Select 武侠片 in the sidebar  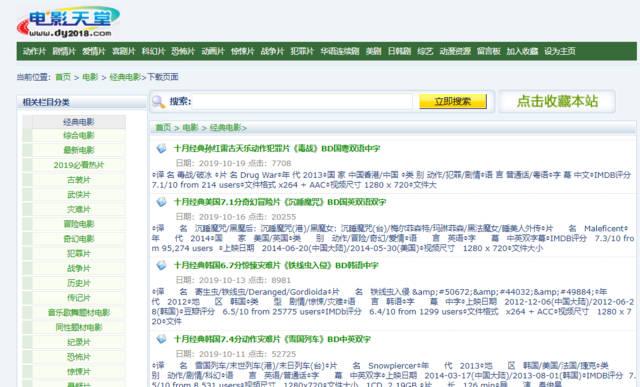(x=79, y=195)
